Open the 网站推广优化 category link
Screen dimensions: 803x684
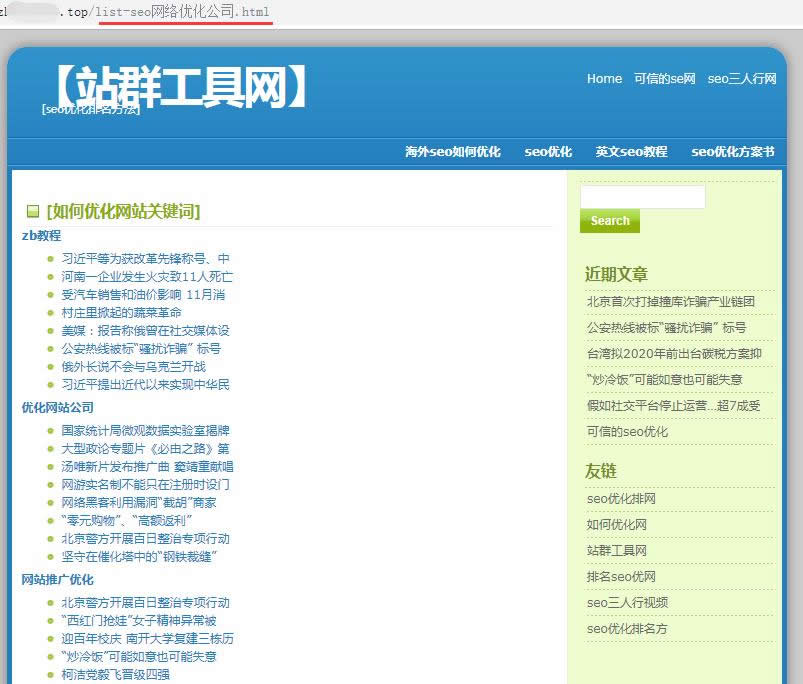click(57, 580)
